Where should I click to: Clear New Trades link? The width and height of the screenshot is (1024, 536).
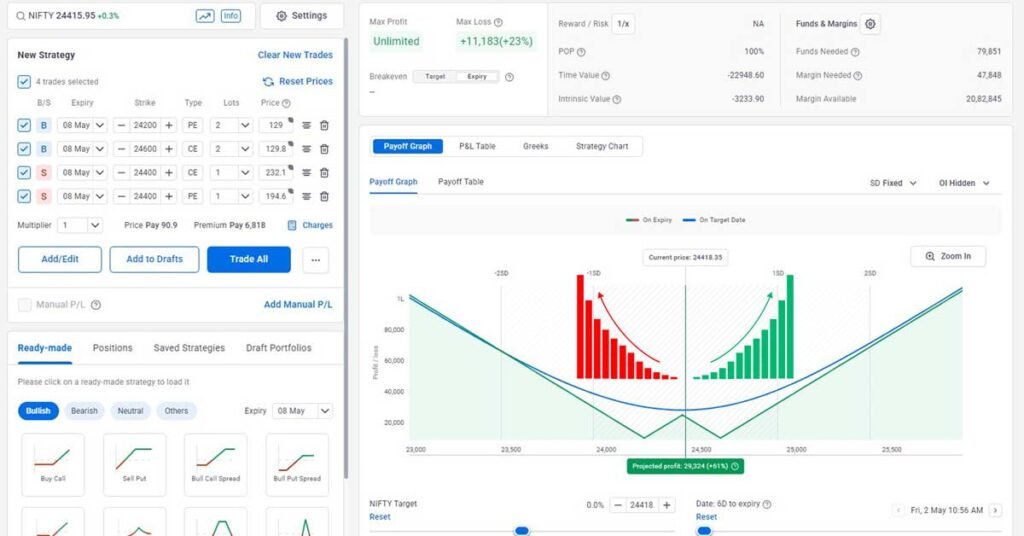(295, 55)
